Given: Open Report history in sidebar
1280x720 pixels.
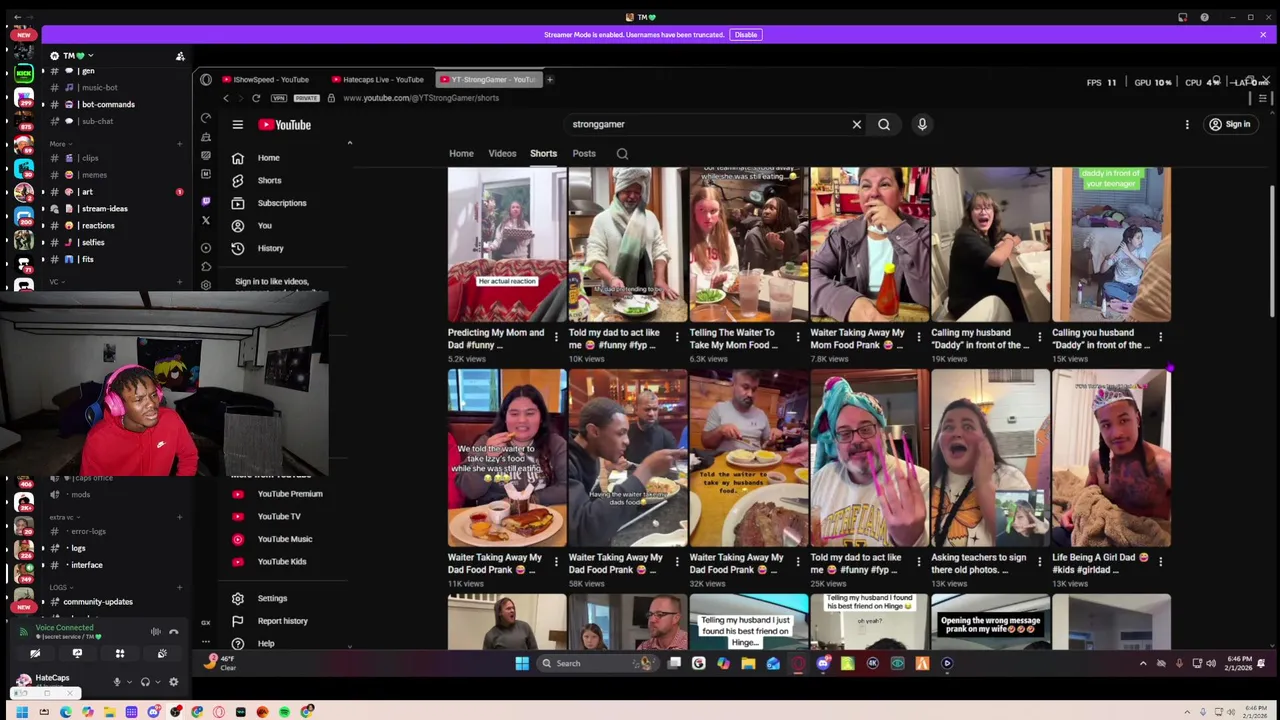Looking at the screenshot, I should tap(282, 621).
